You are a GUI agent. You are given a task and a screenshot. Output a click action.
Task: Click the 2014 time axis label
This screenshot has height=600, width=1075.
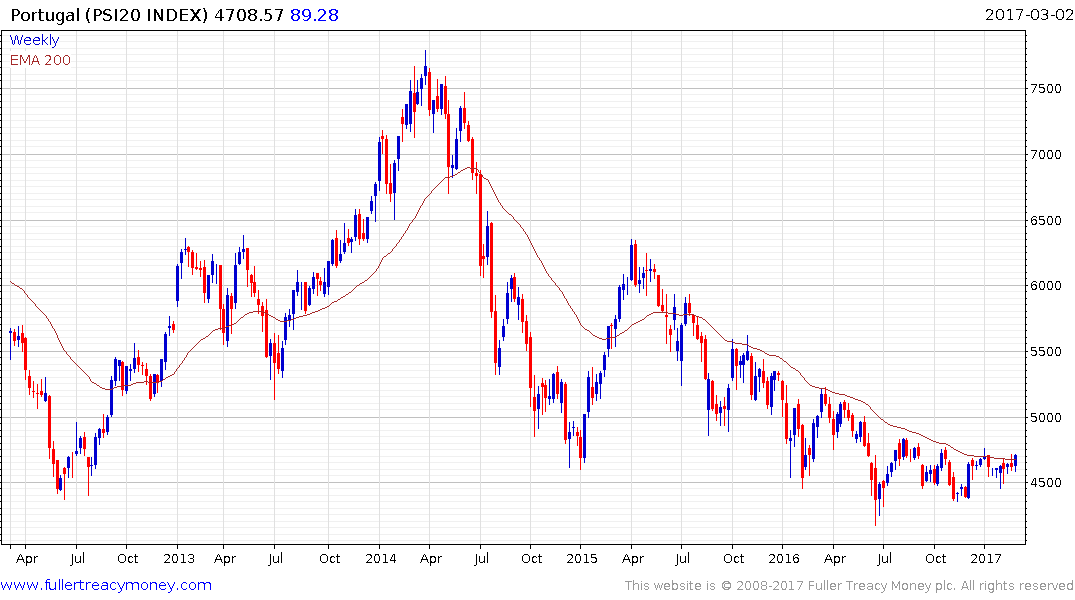[x=381, y=559]
